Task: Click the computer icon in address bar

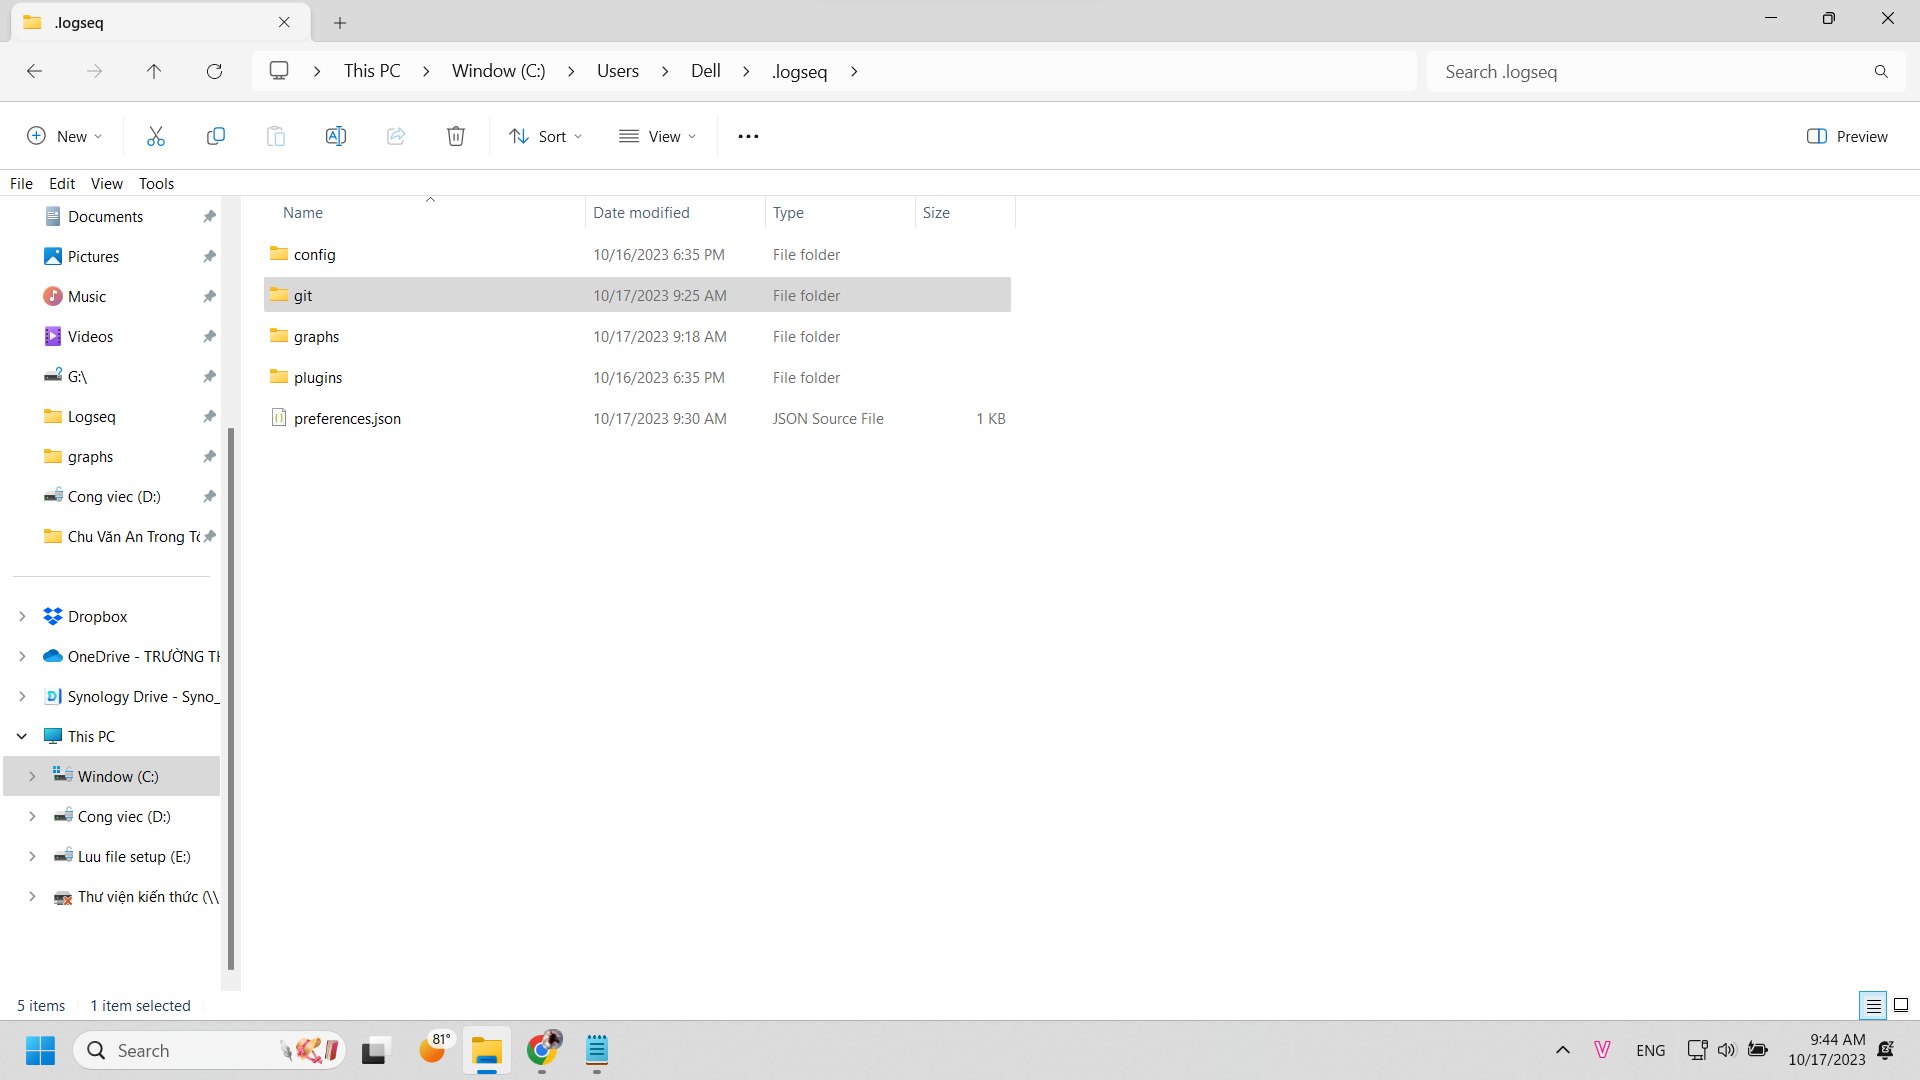Action: tap(279, 71)
